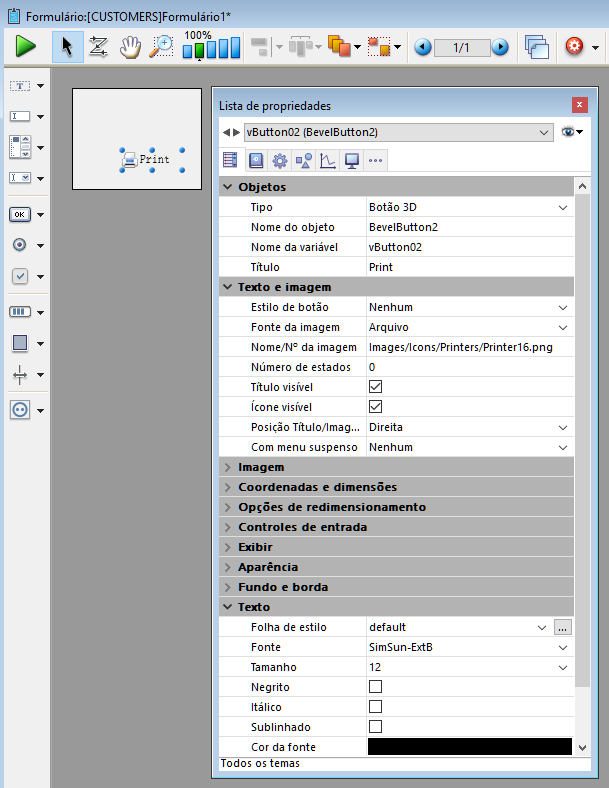The image size is (609, 788).
Task: Click the magnifier zoom tool
Action: (x=161, y=46)
